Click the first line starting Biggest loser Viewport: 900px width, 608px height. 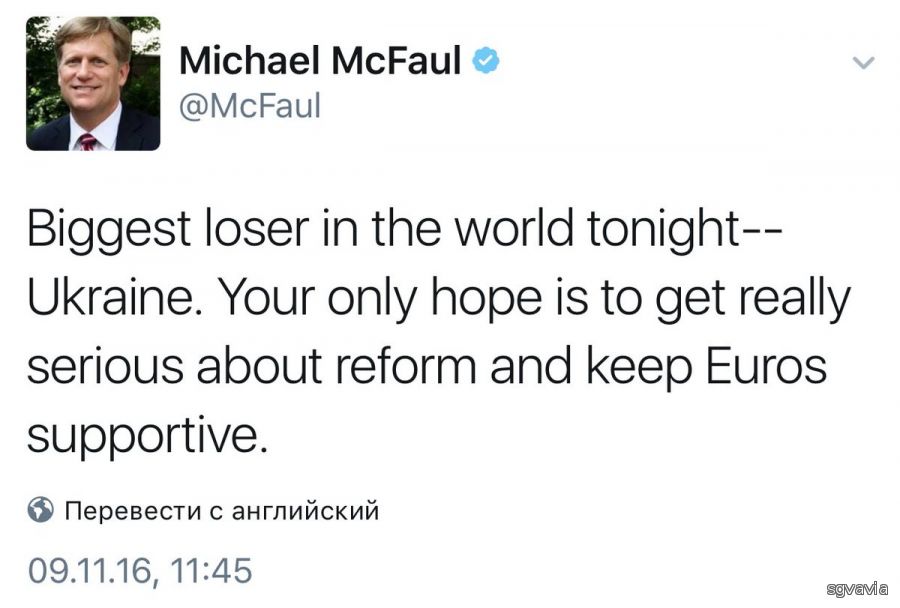[404, 229]
